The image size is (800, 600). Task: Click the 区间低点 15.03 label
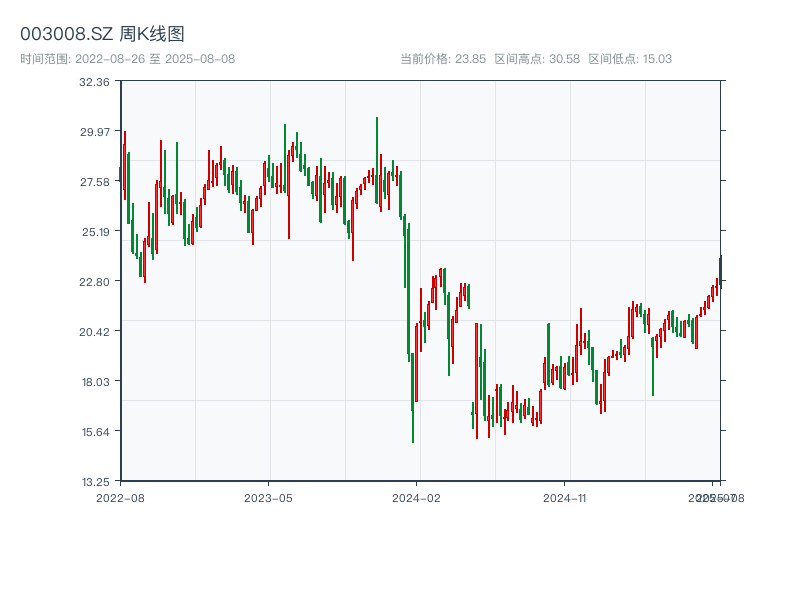click(630, 59)
